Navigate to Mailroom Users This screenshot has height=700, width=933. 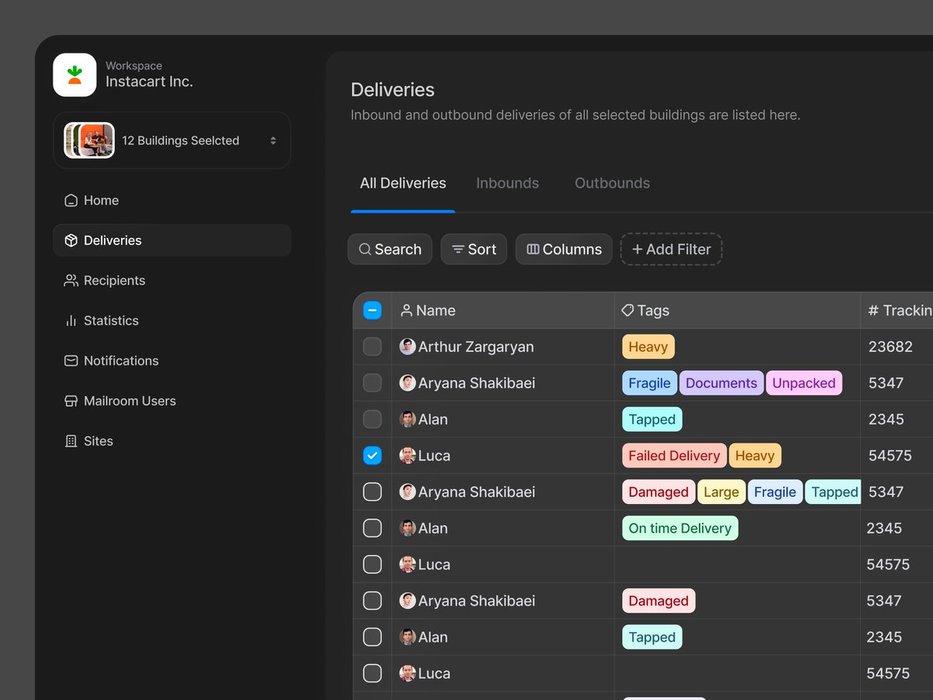point(129,400)
